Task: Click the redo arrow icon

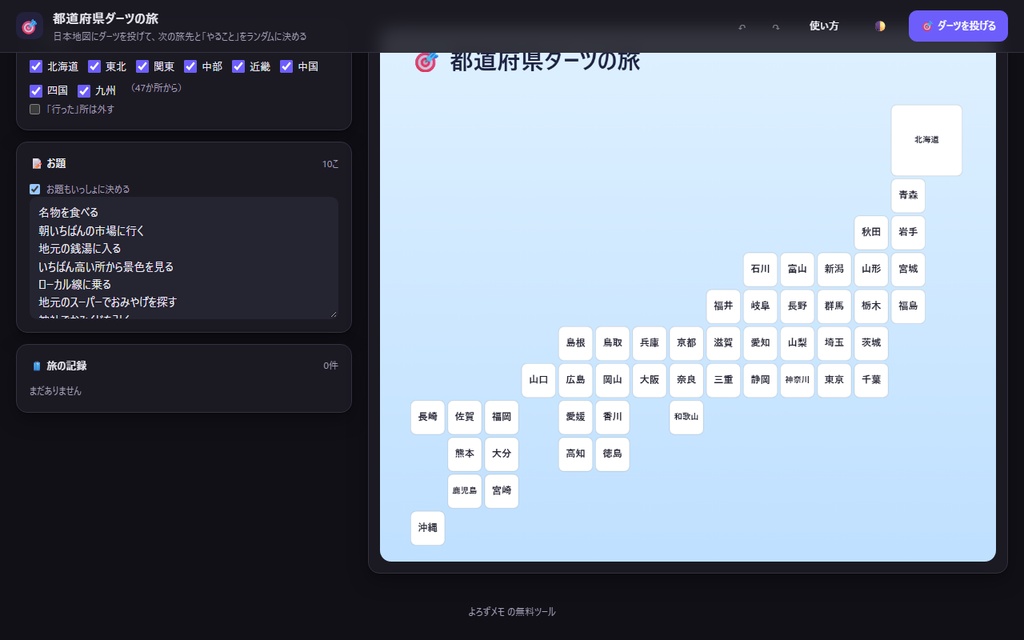Action: [x=776, y=27]
